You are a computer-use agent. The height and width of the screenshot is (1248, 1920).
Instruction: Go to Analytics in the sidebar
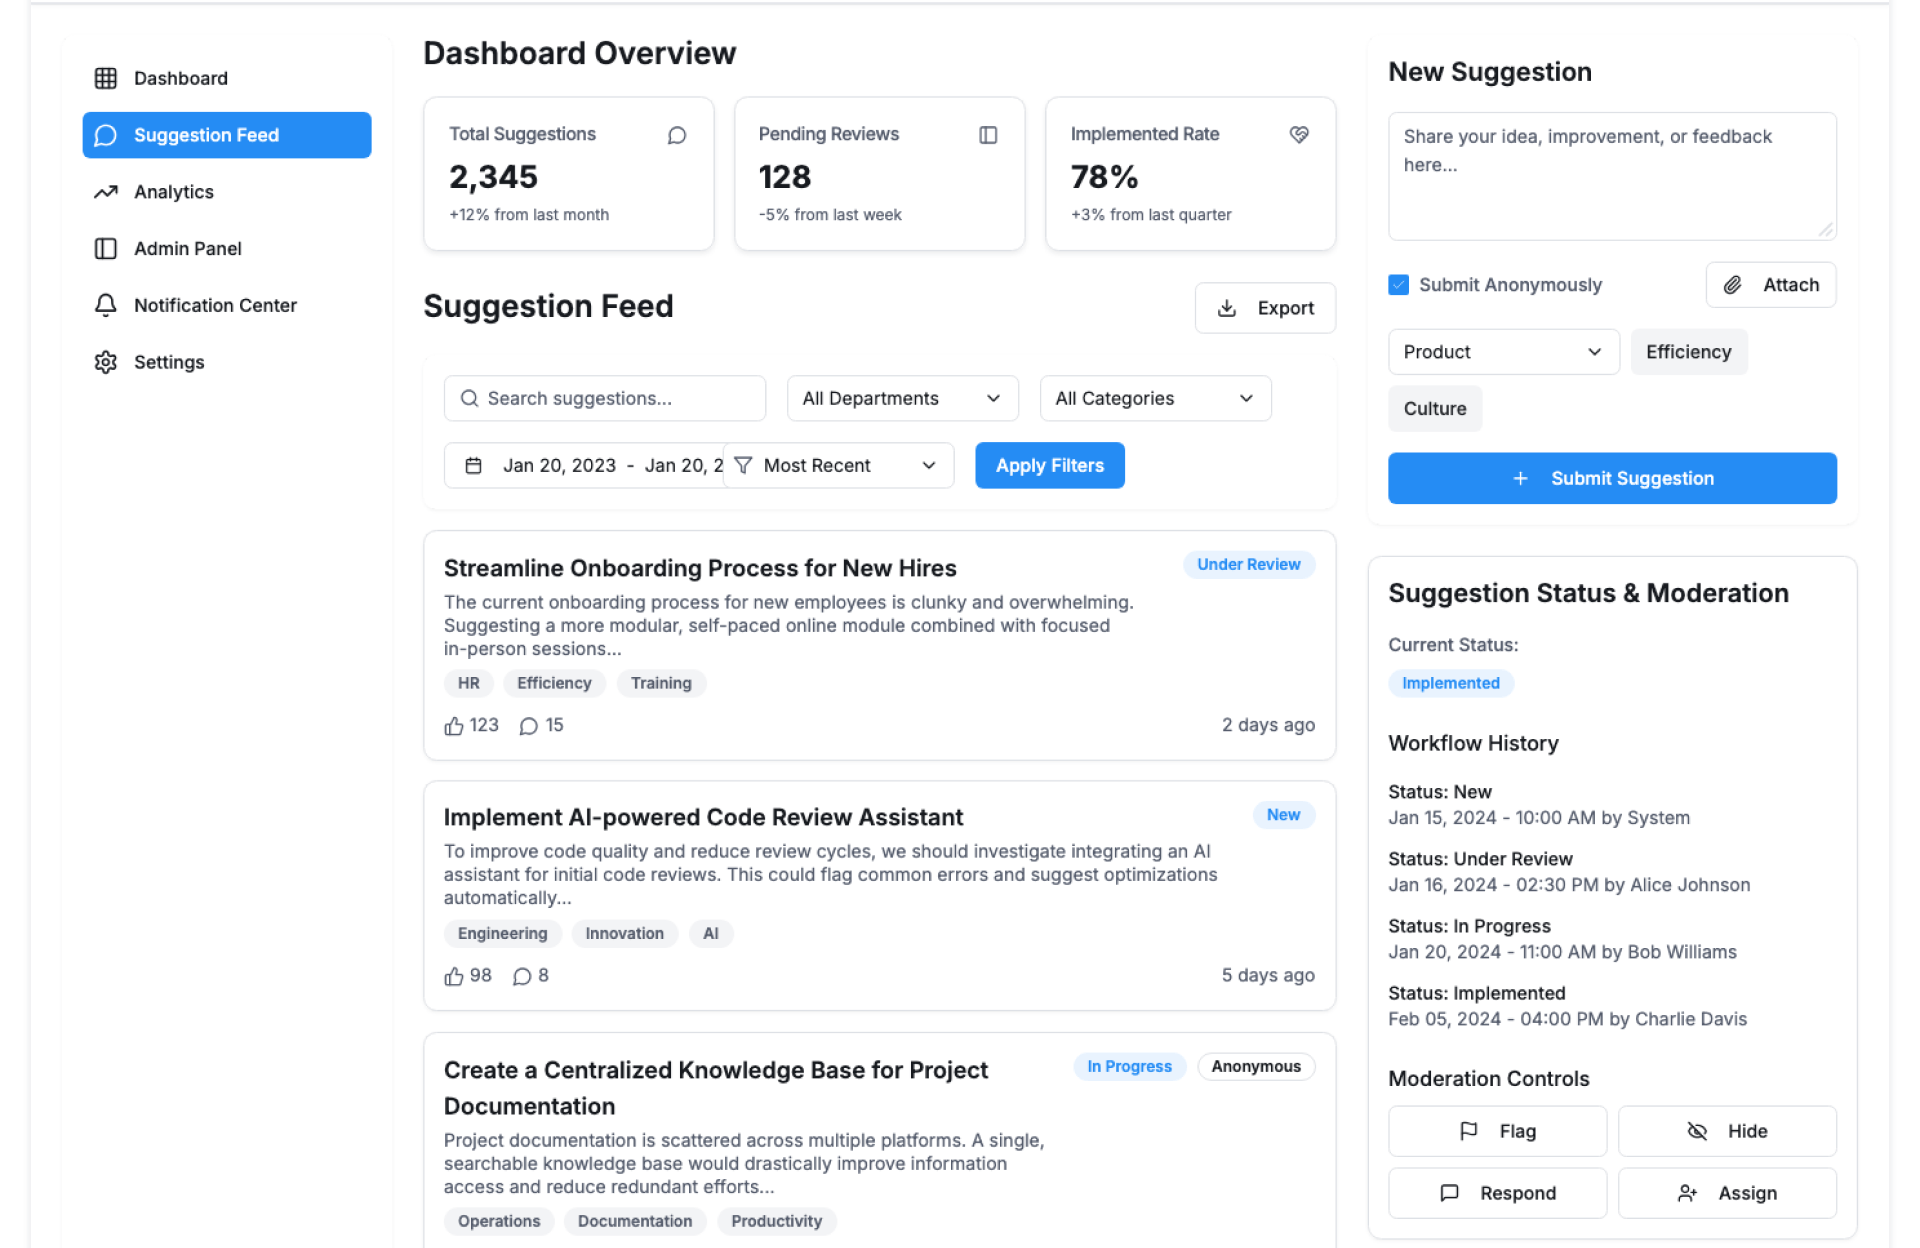pos(173,192)
